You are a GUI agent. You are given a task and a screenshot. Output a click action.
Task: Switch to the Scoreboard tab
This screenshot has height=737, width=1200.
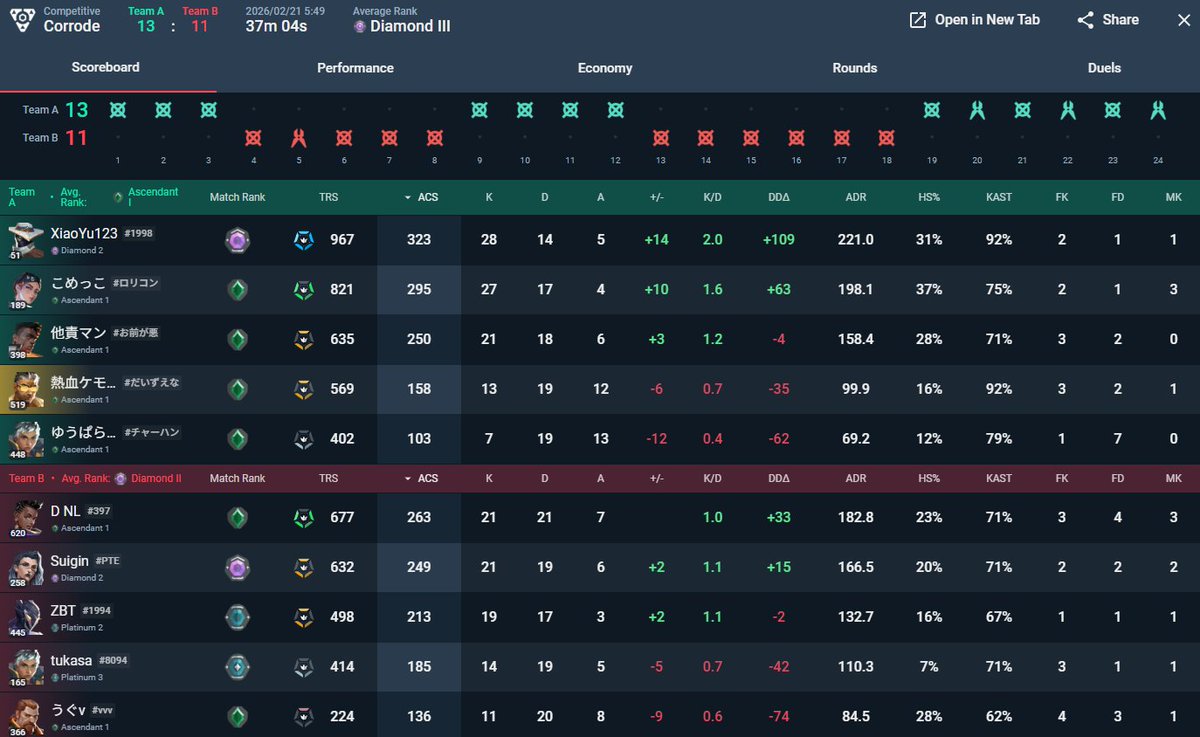pos(105,68)
